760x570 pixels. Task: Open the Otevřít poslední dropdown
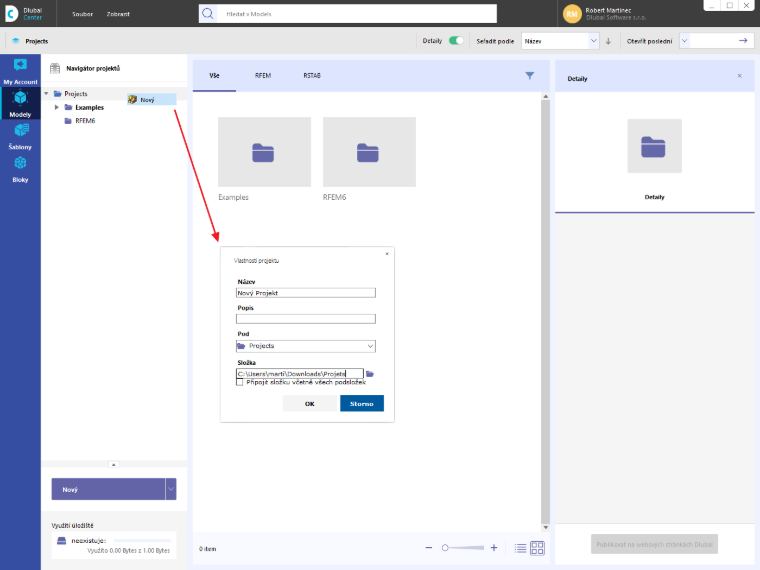[x=684, y=41]
